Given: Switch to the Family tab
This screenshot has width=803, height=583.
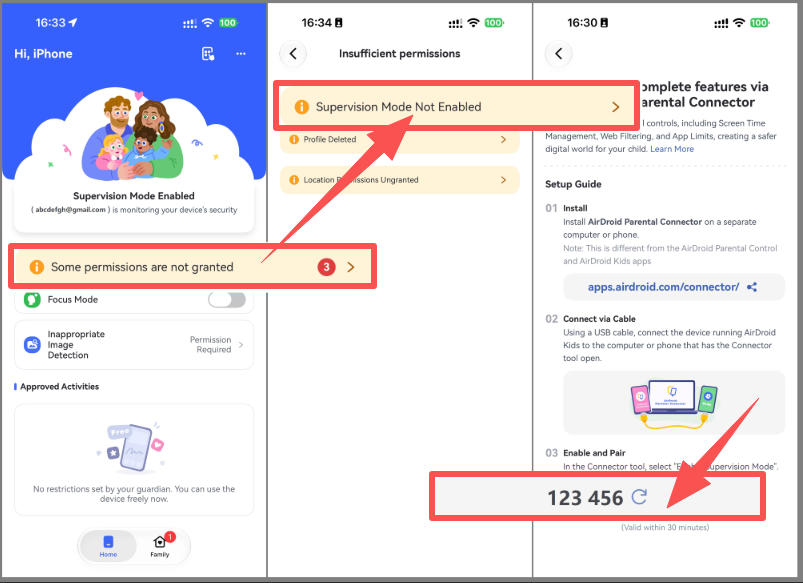Looking at the screenshot, I should click(160, 546).
